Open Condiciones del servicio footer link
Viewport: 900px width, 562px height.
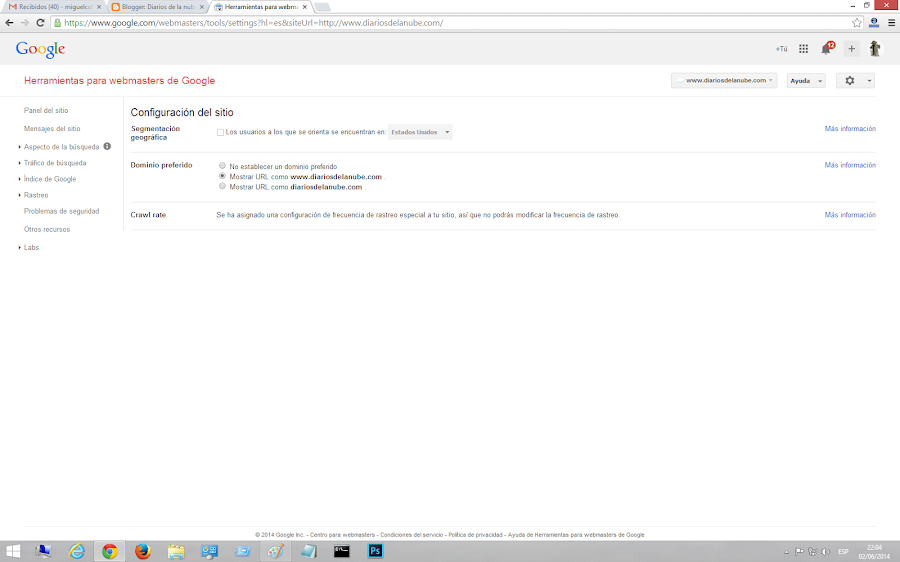coord(412,534)
